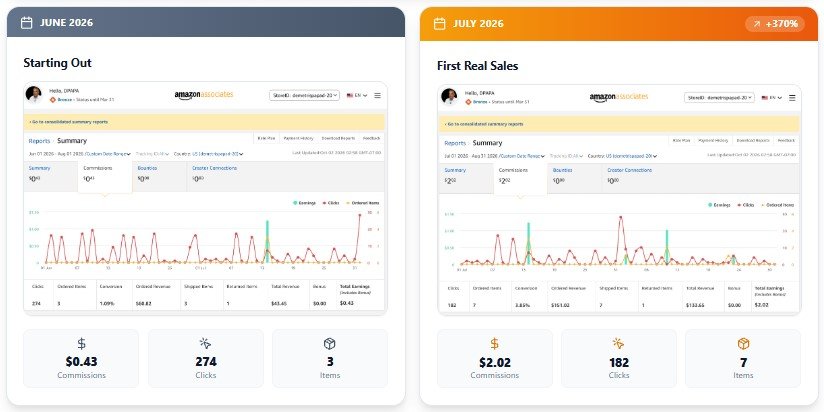Open EN language dropdown in July screenshot
The image size is (824, 412).
tap(772, 98)
